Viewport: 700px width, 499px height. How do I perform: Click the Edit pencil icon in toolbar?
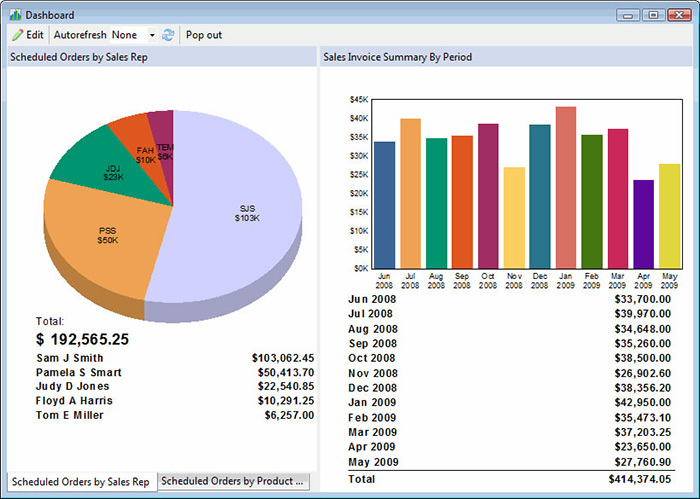click(17, 35)
